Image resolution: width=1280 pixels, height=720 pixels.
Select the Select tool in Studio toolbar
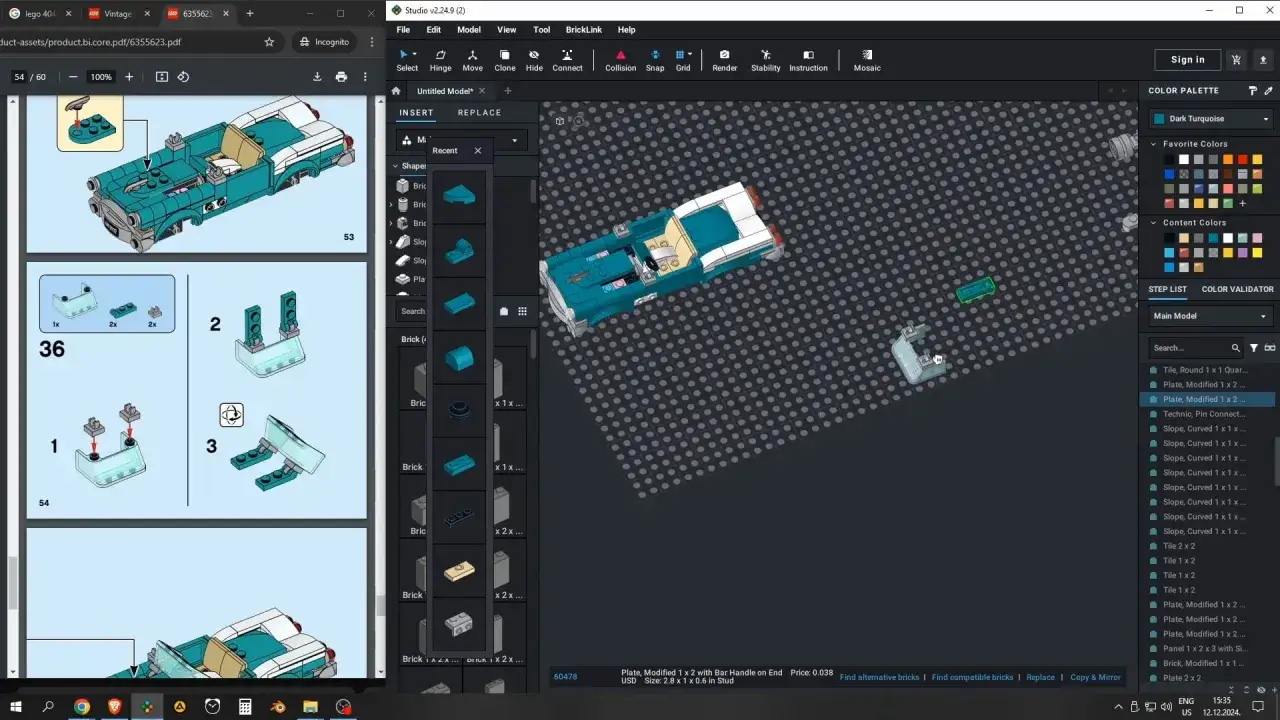pyautogui.click(x=407, y=61)
